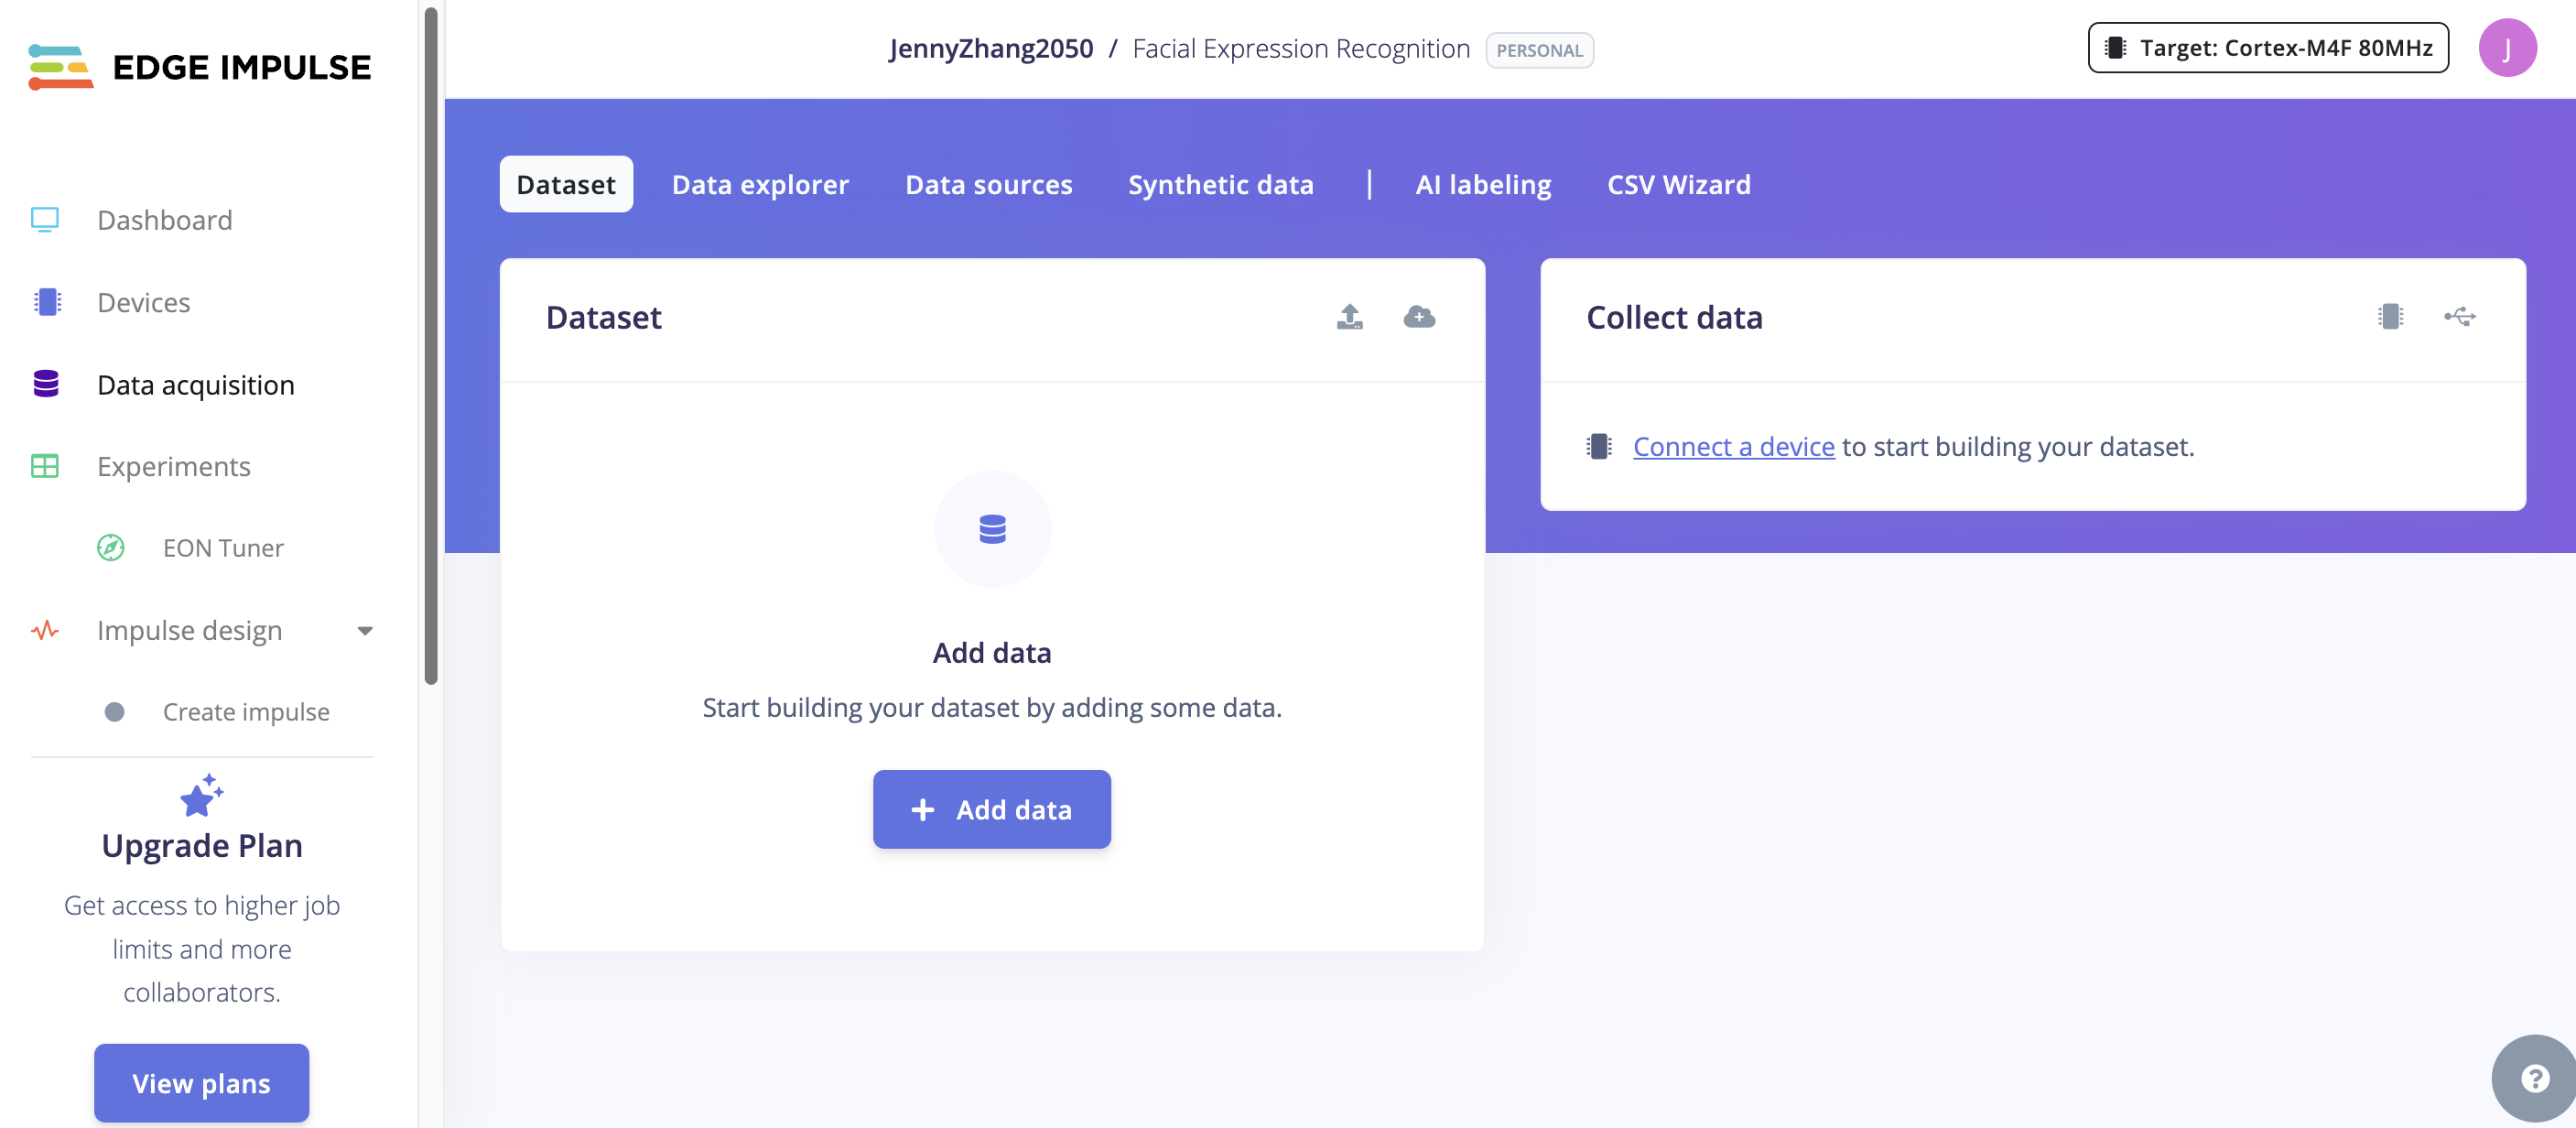Click the Upgrade Plan stars icon
The height and width of the screenshot is (1128, 2576).
pos(201,795)
